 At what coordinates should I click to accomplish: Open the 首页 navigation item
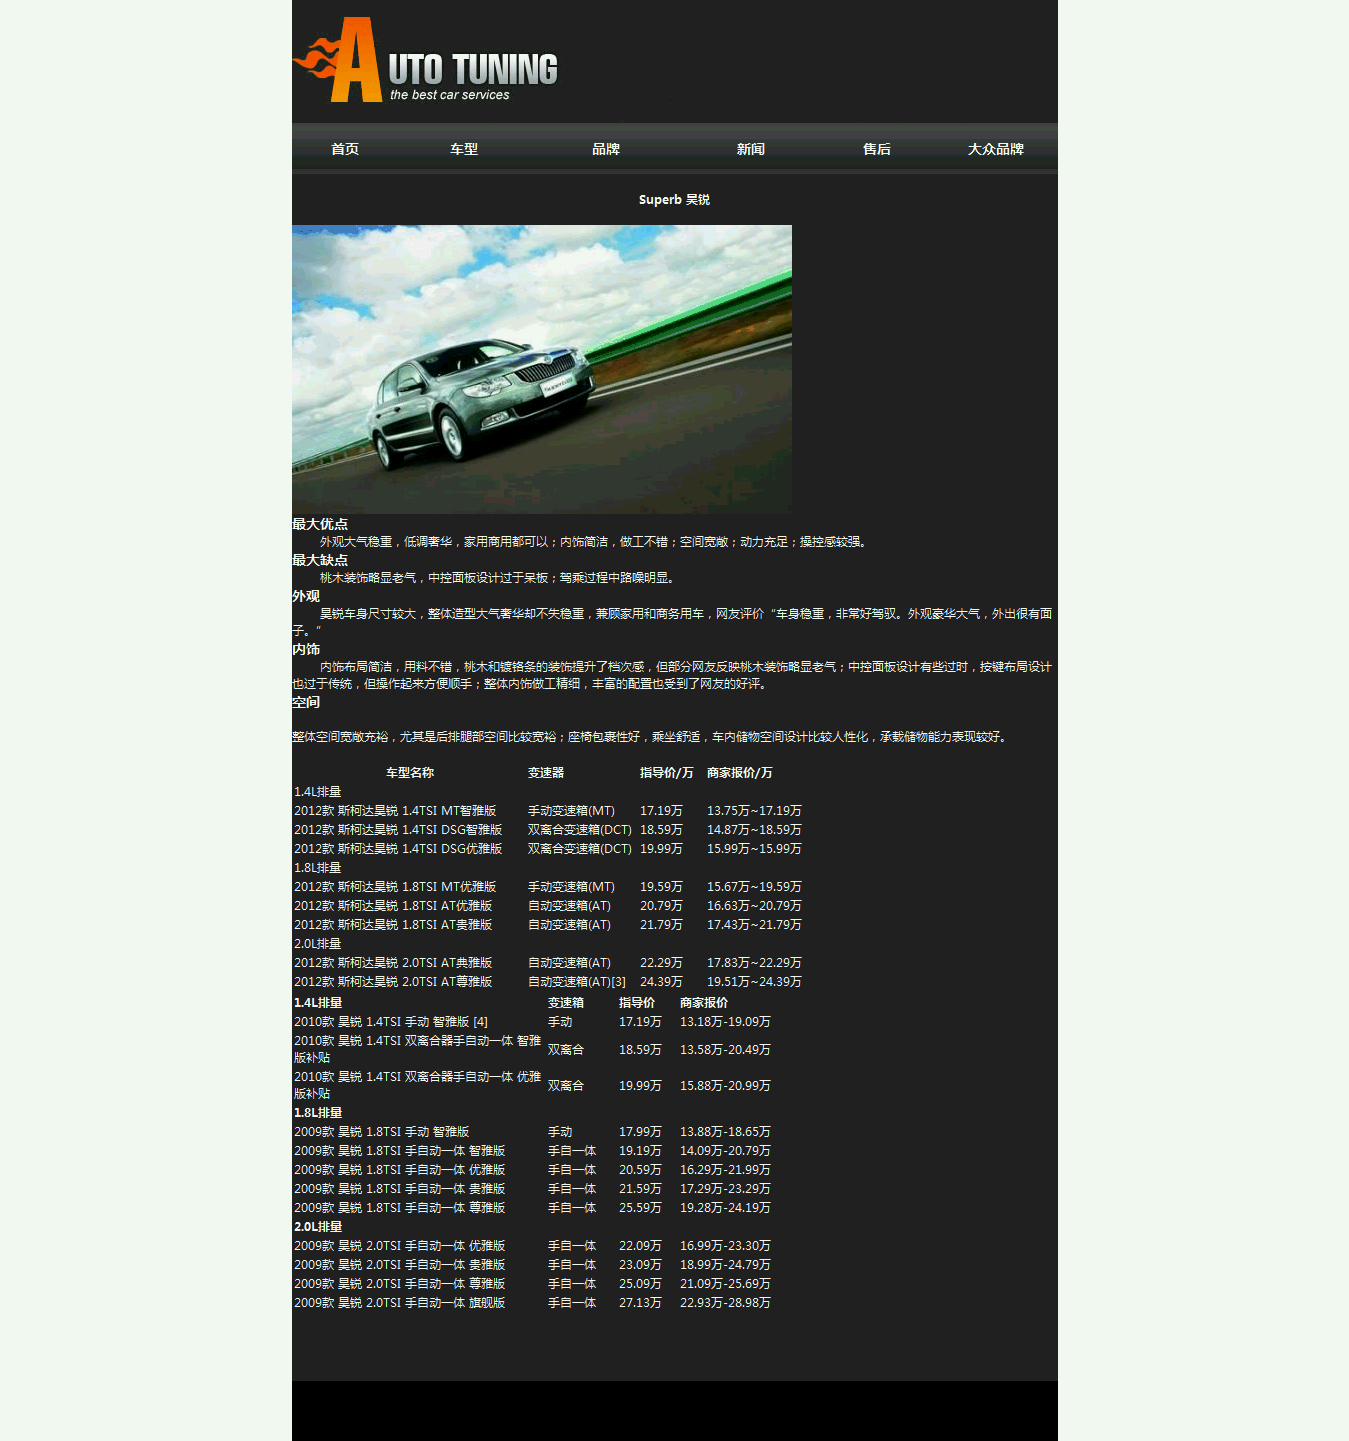point(345,149)
